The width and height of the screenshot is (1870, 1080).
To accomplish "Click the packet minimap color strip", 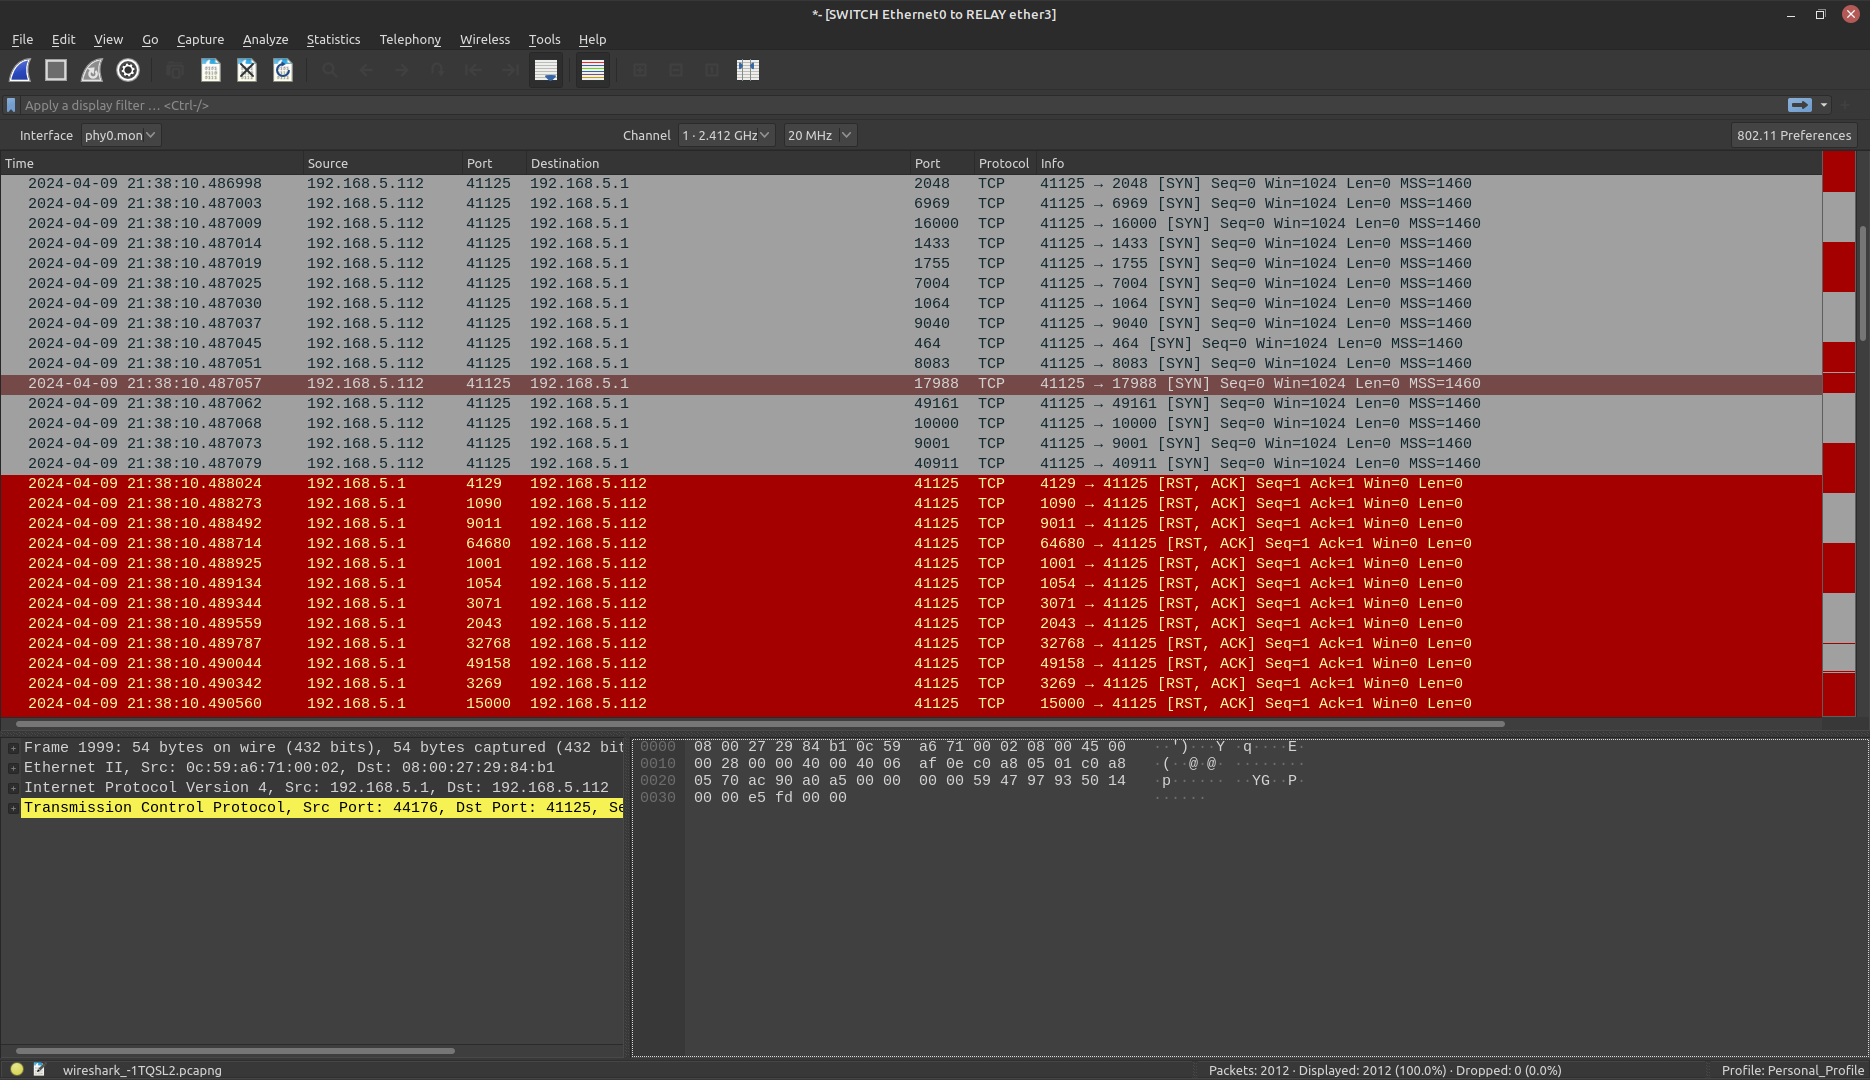I will tap(1839, 434).
